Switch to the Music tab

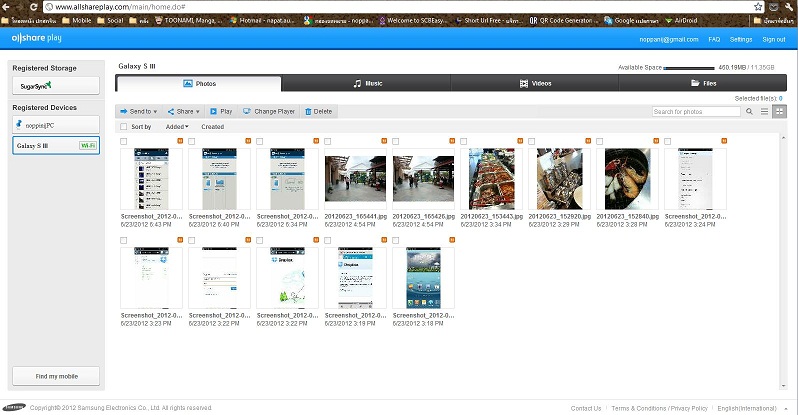pyautogui.click(x=366, y=83)
